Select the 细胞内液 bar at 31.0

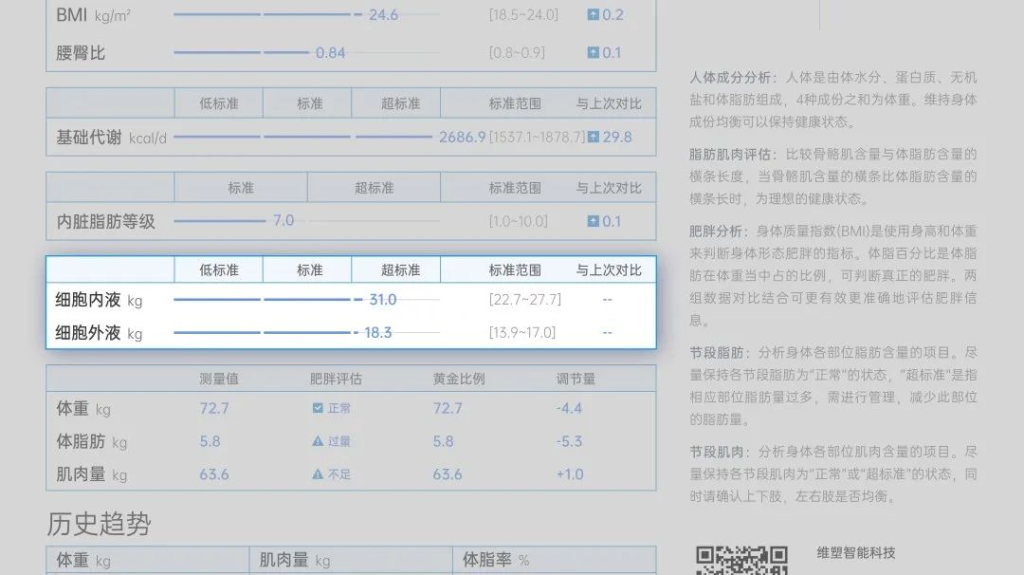click(x=270, y=300)
